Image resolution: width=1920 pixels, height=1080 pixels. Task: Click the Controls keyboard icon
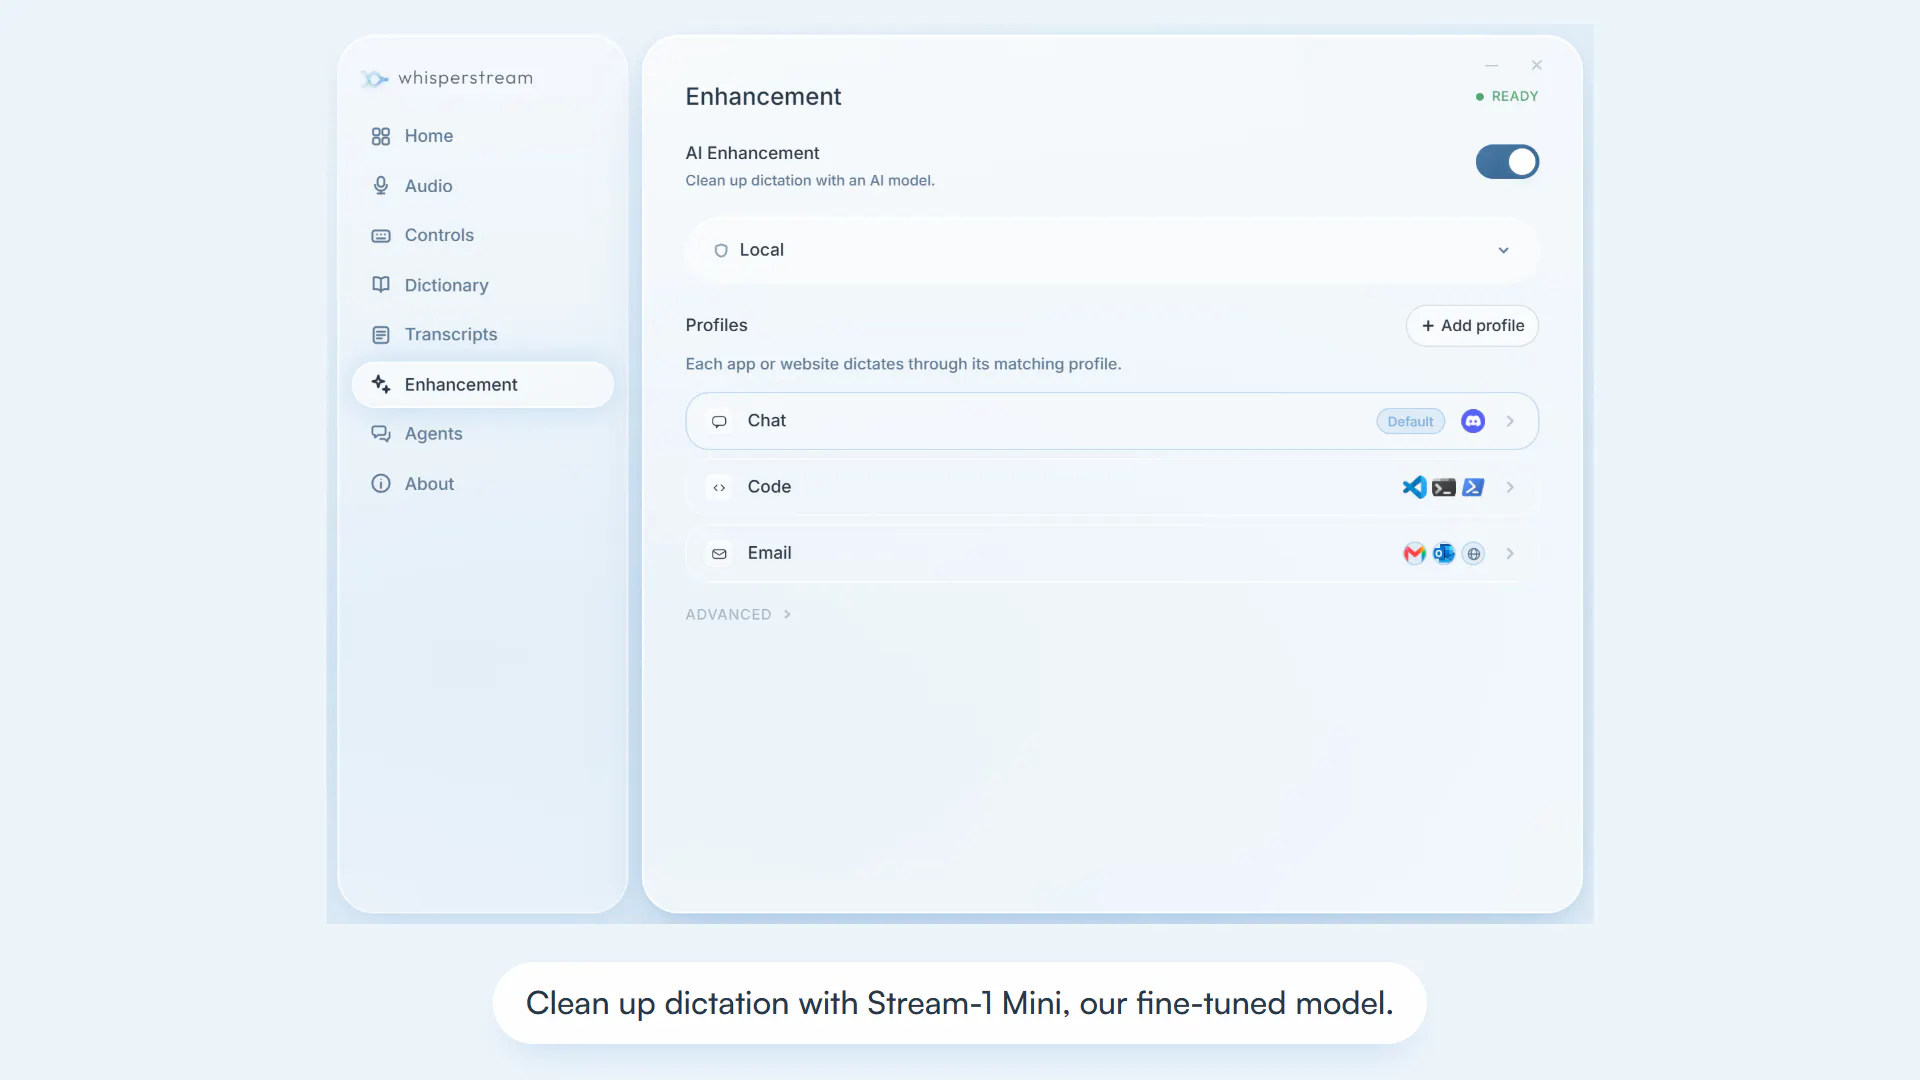381,236
